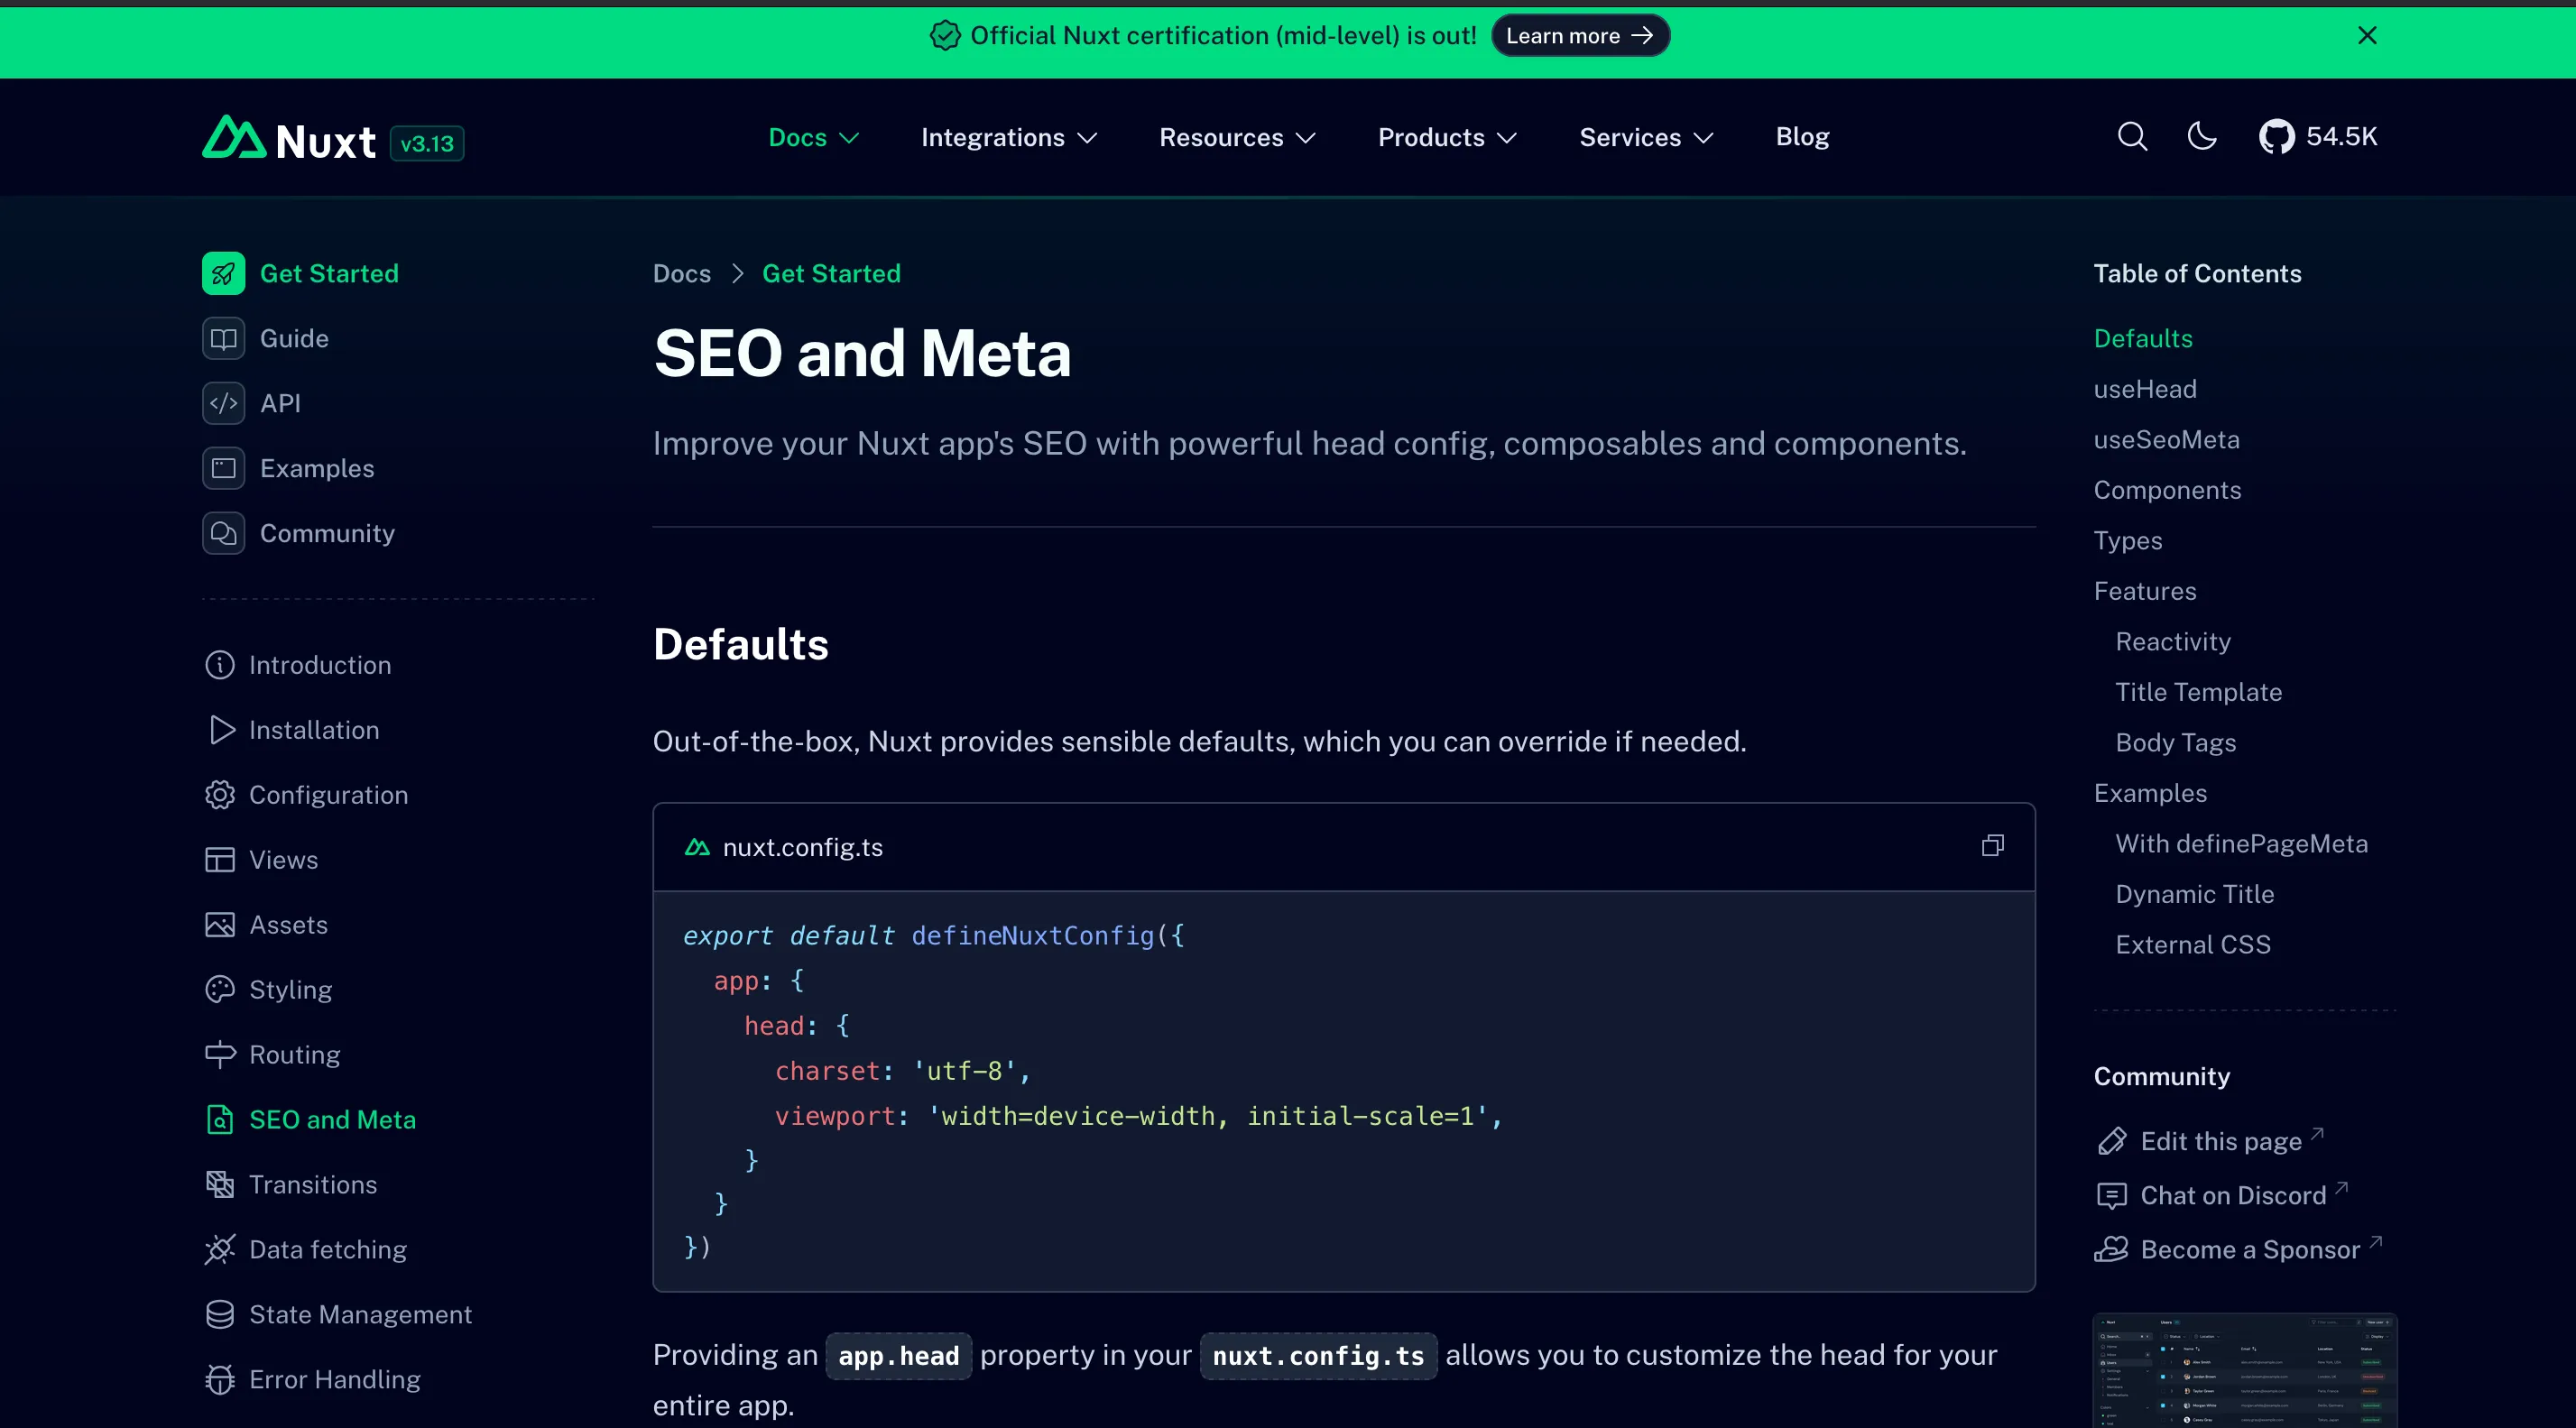Click the Routing signpost icon
This screenshot has height=1428, width=2576.
[x=220, y=1055]
